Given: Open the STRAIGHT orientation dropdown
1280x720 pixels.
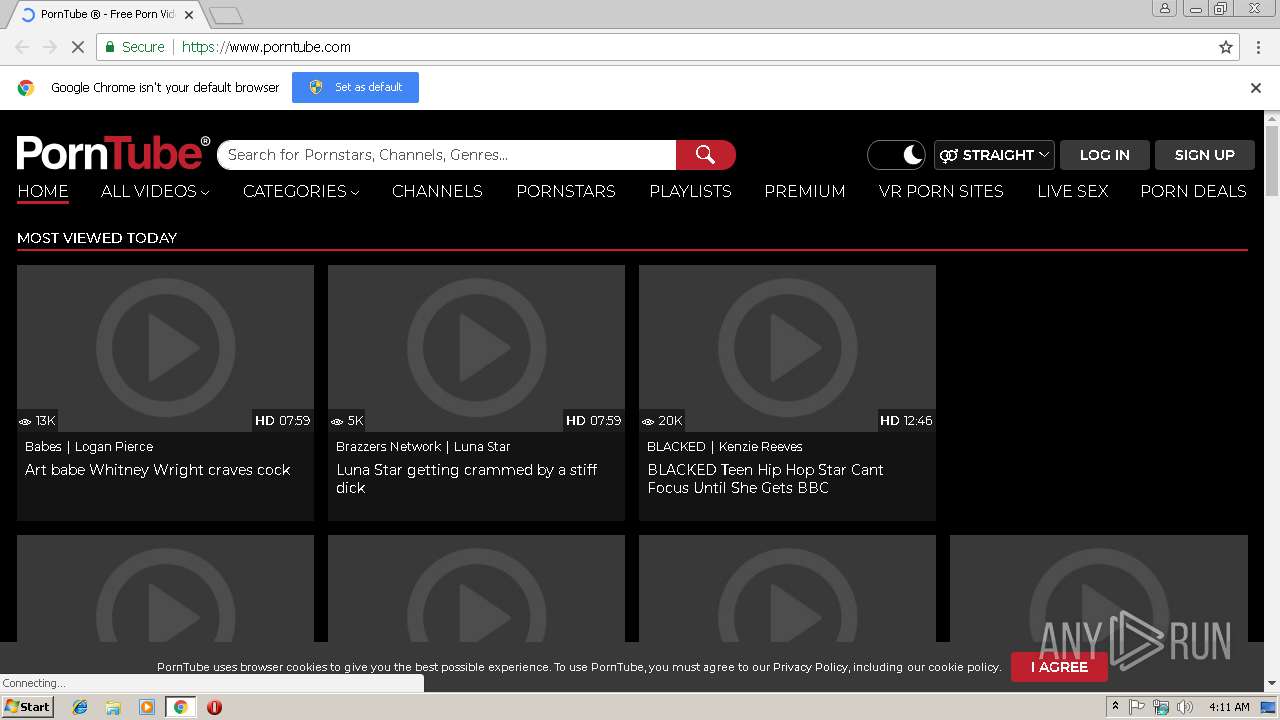Looking at the screenshot, I should 994,155.
